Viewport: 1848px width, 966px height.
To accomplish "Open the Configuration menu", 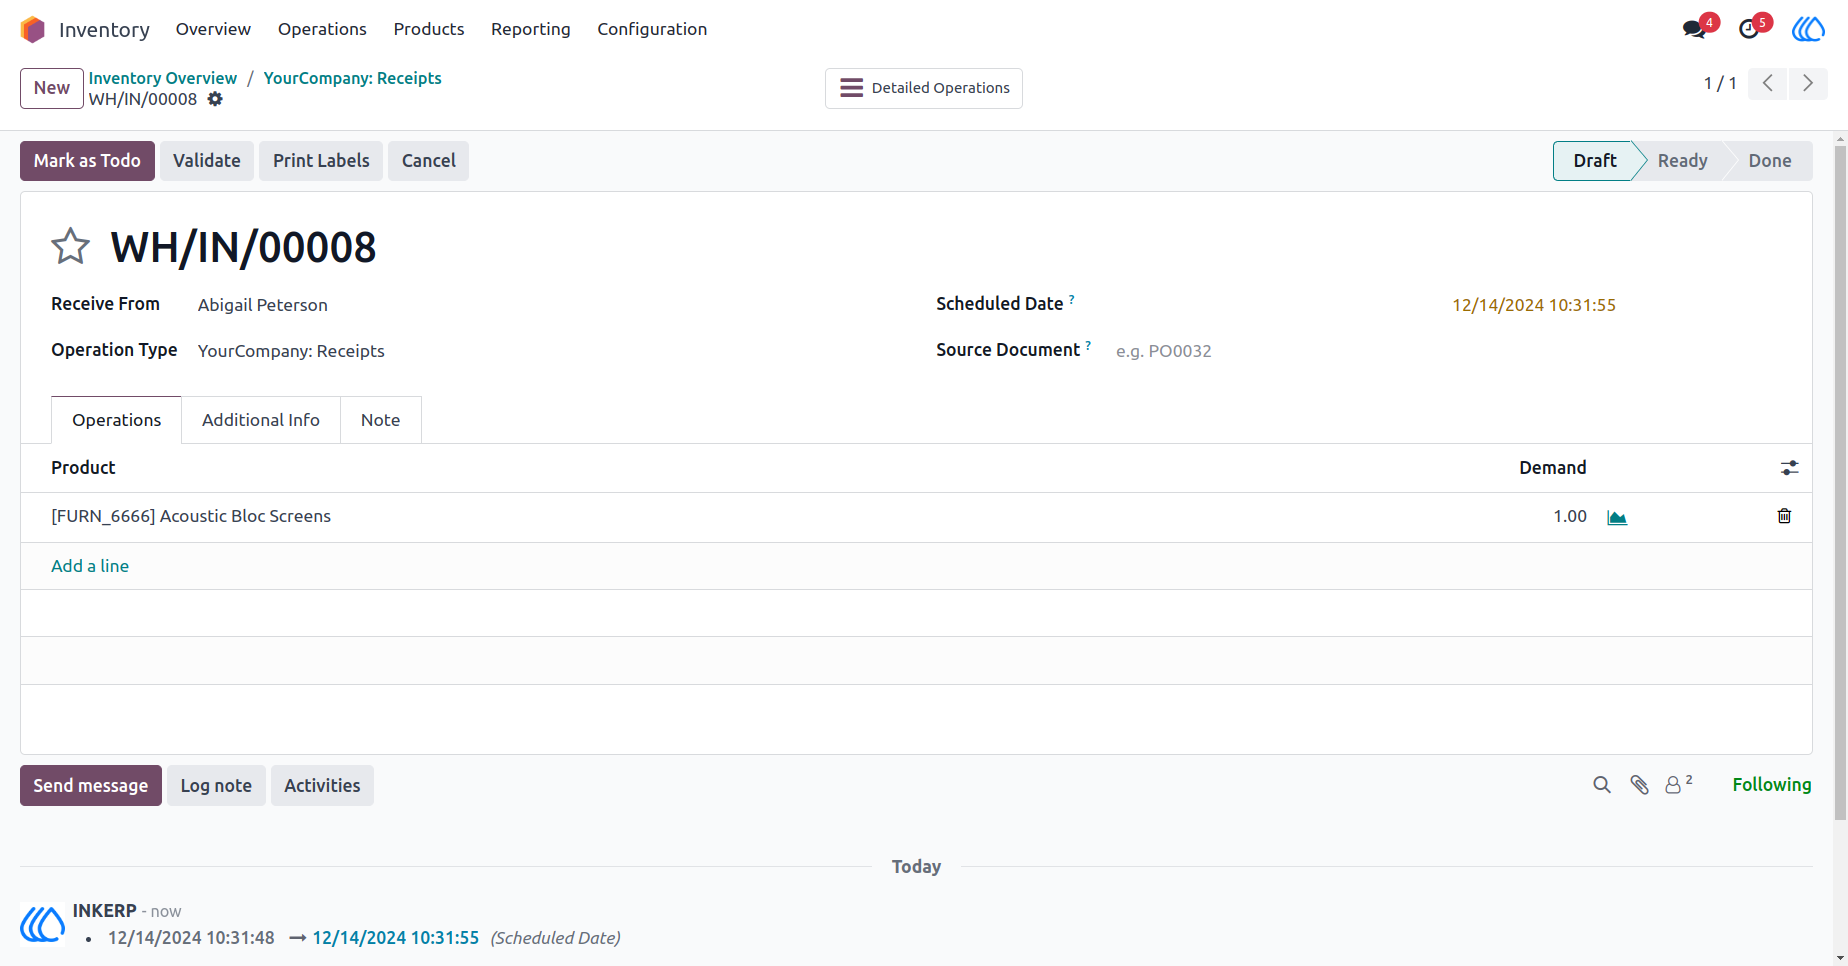I will click(x=652, y=29).
